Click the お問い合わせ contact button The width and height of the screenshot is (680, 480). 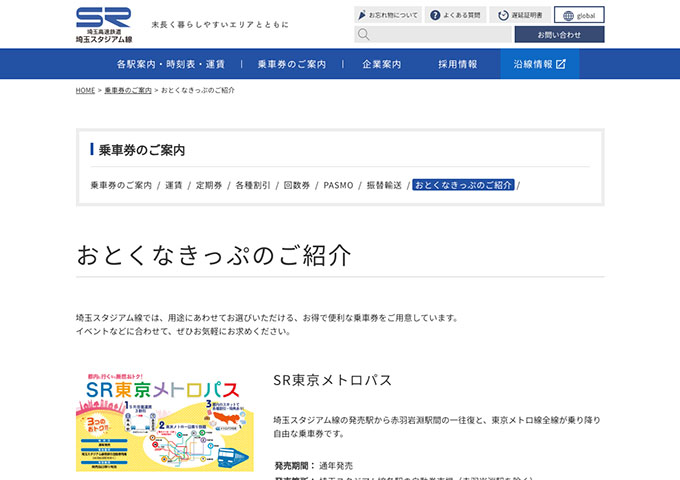[559, 34]
